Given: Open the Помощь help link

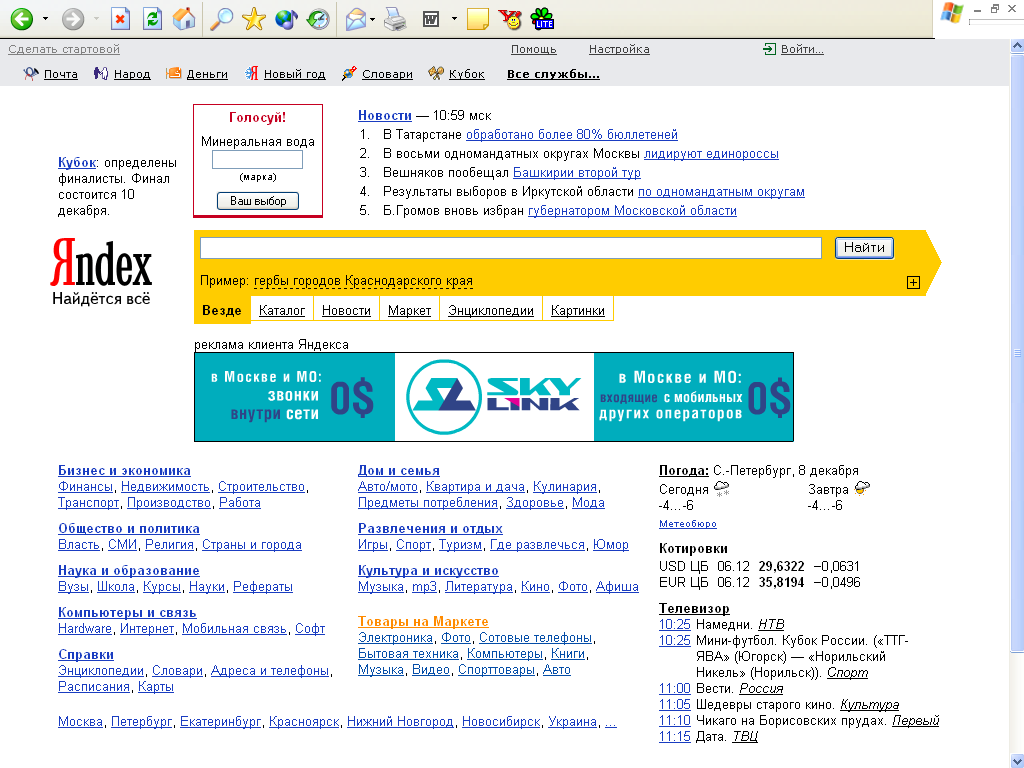Looking at the screenshot, I should click(534, 49).
